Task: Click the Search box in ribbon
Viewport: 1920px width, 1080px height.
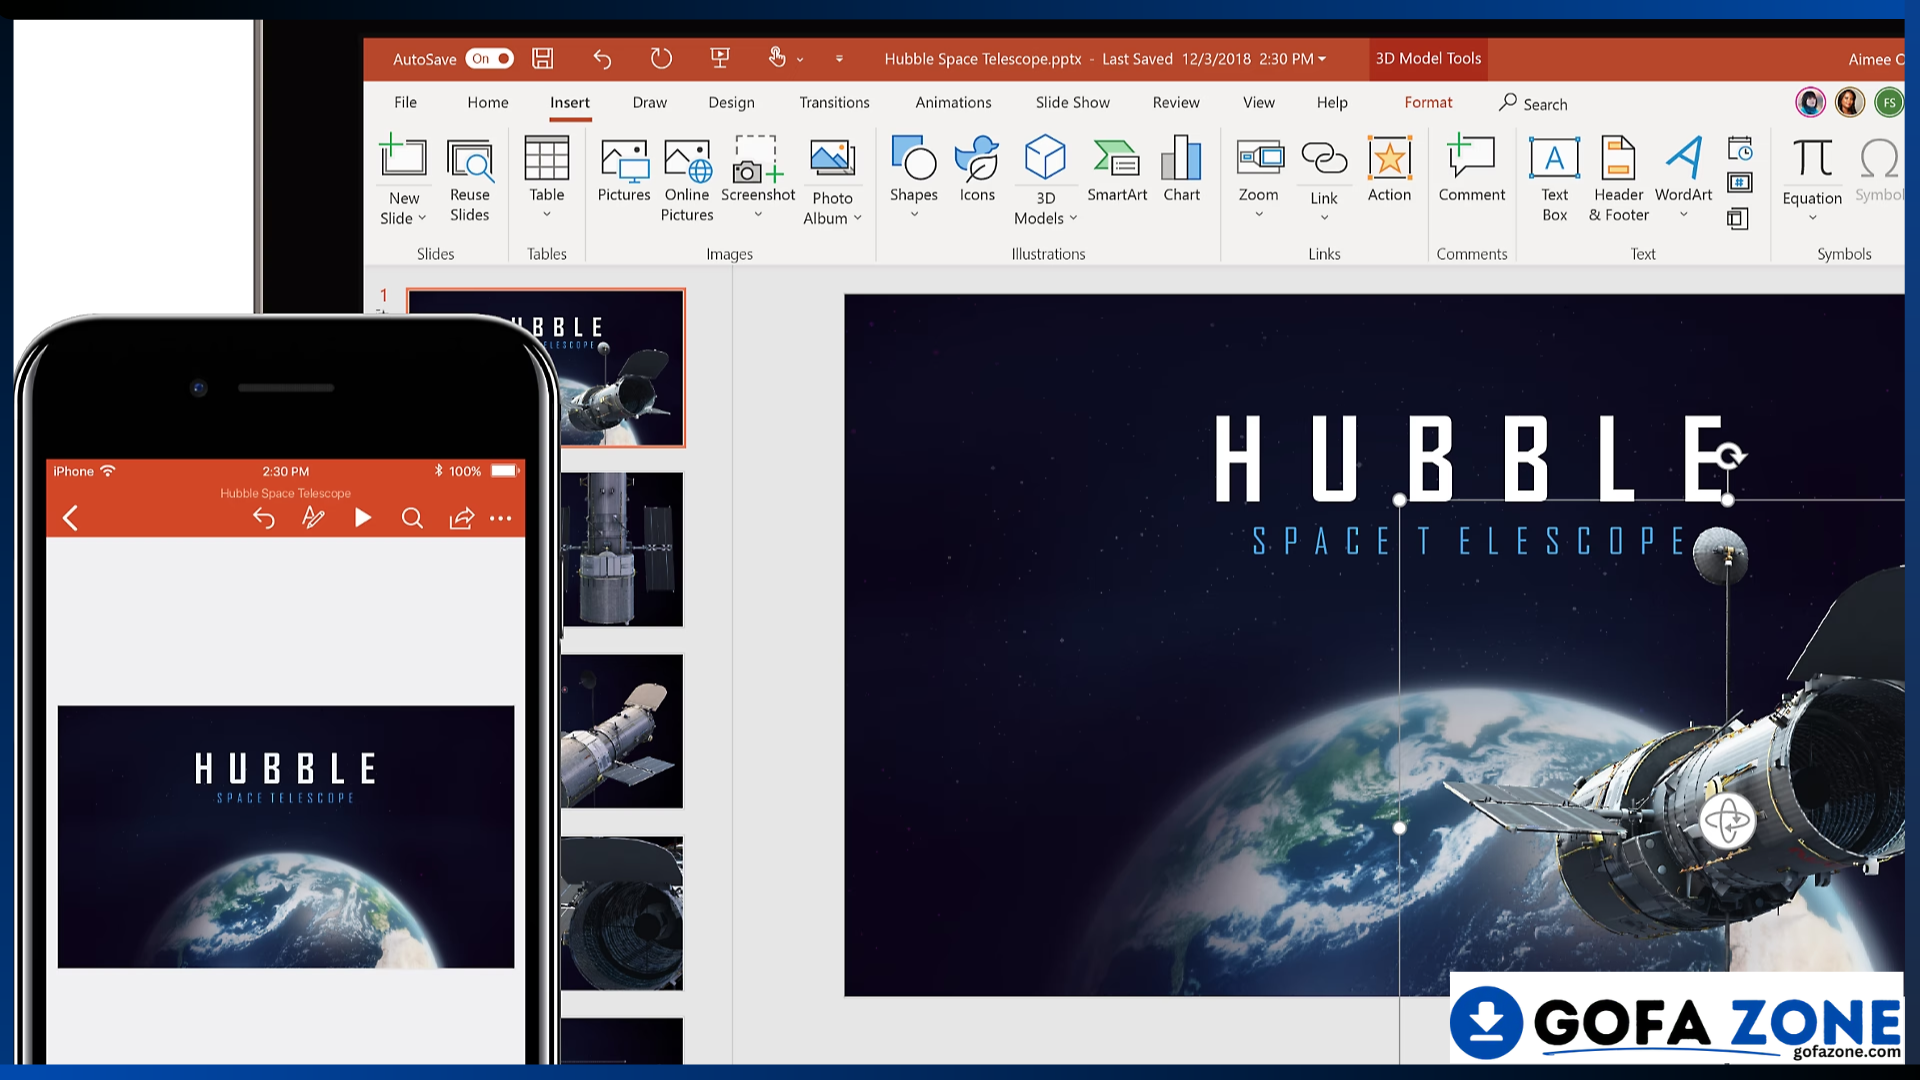Action: [x=1533, y=103]
